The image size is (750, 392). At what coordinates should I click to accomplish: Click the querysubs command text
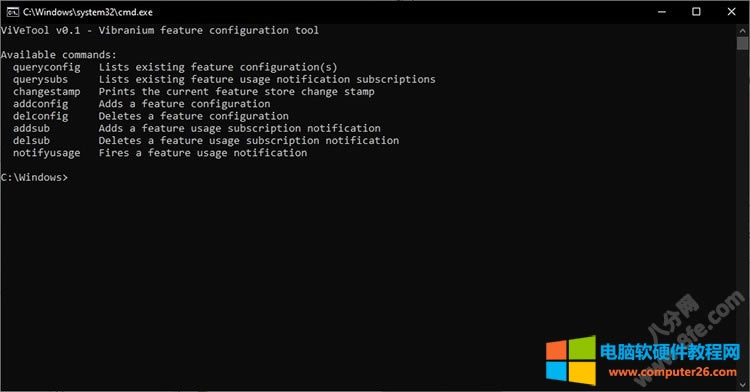point(40,80)
